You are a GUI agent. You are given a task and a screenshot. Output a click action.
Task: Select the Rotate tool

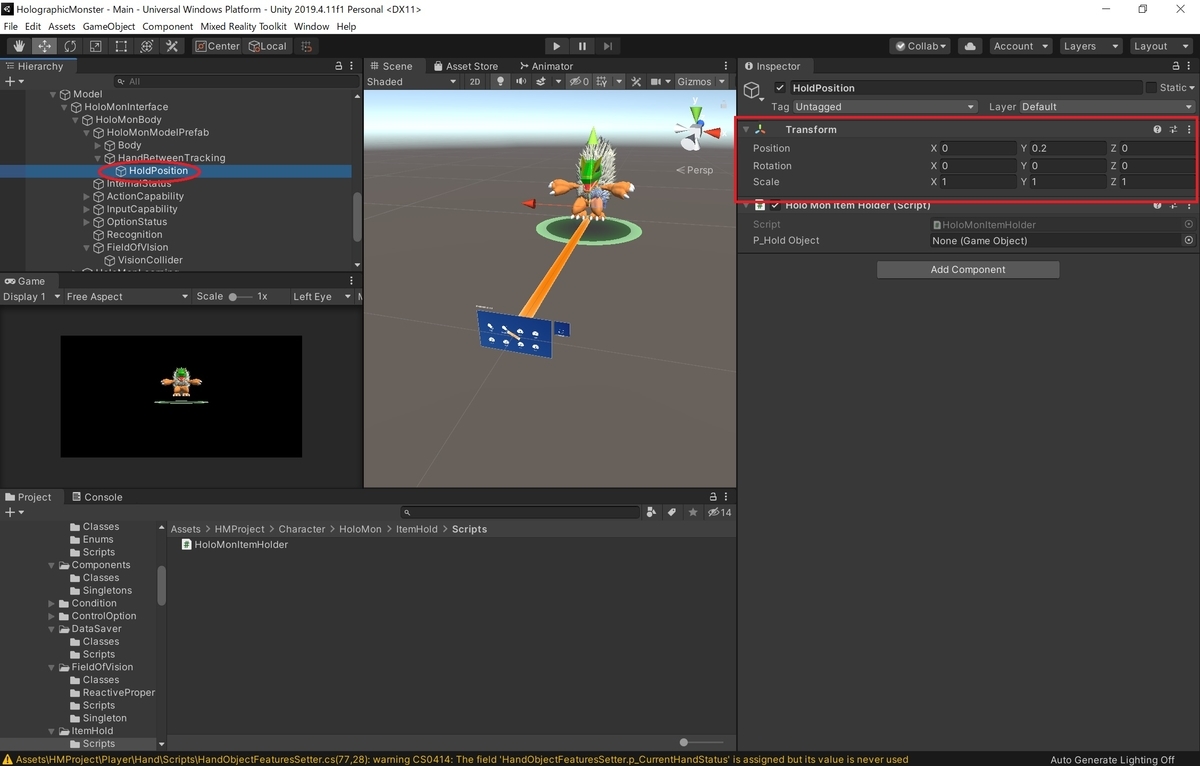pos(70,46)
